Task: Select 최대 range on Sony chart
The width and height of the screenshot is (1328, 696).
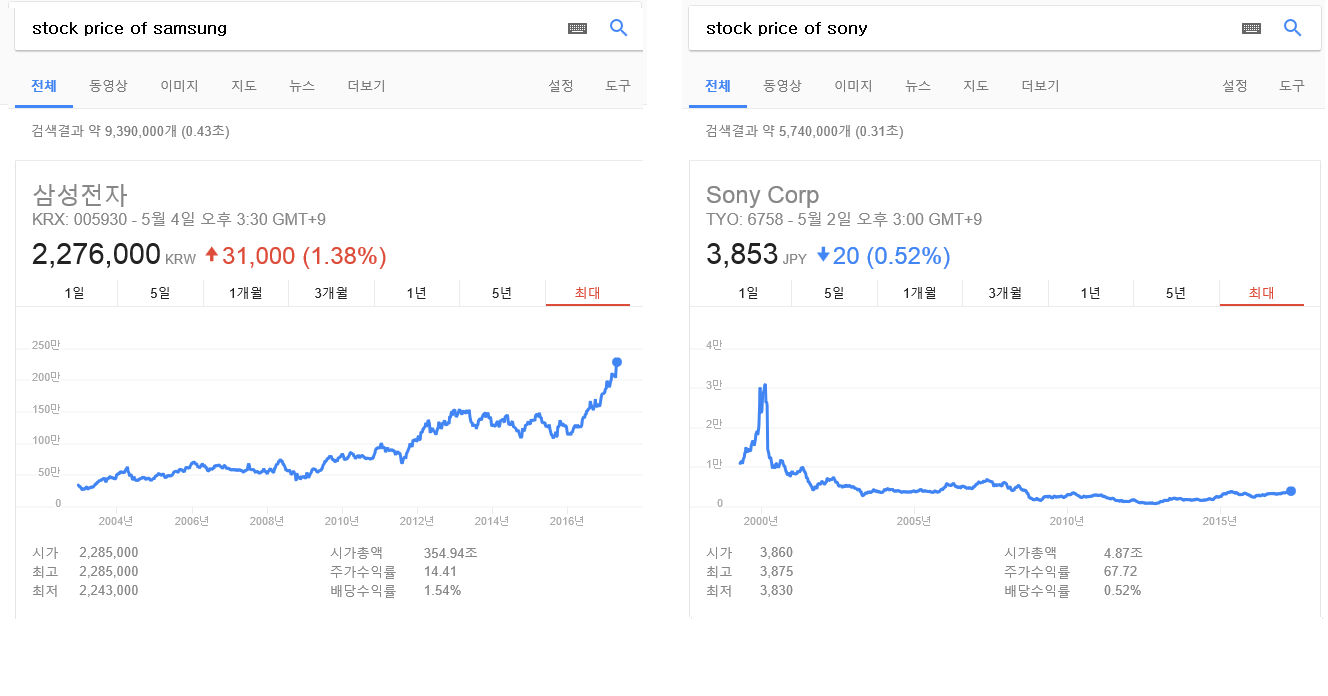Action: (1261, 293)
